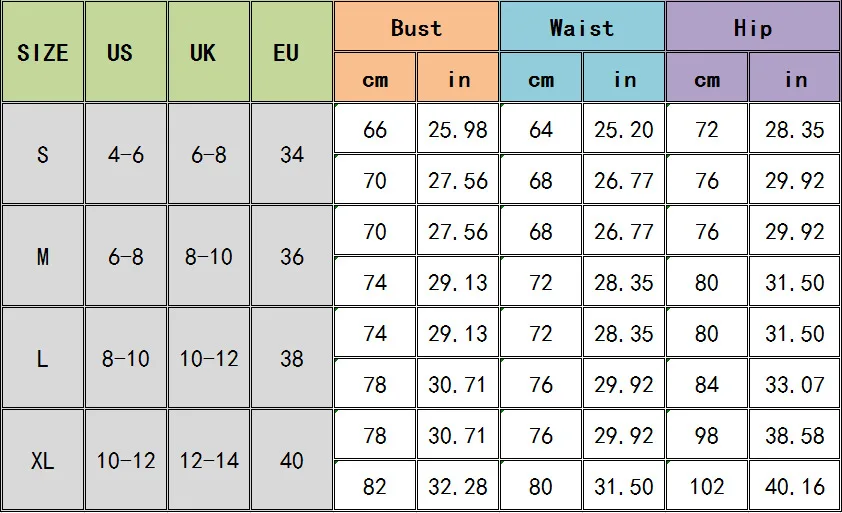842x513 pixels.
Task: Select the EU column header
Action: 291,52
